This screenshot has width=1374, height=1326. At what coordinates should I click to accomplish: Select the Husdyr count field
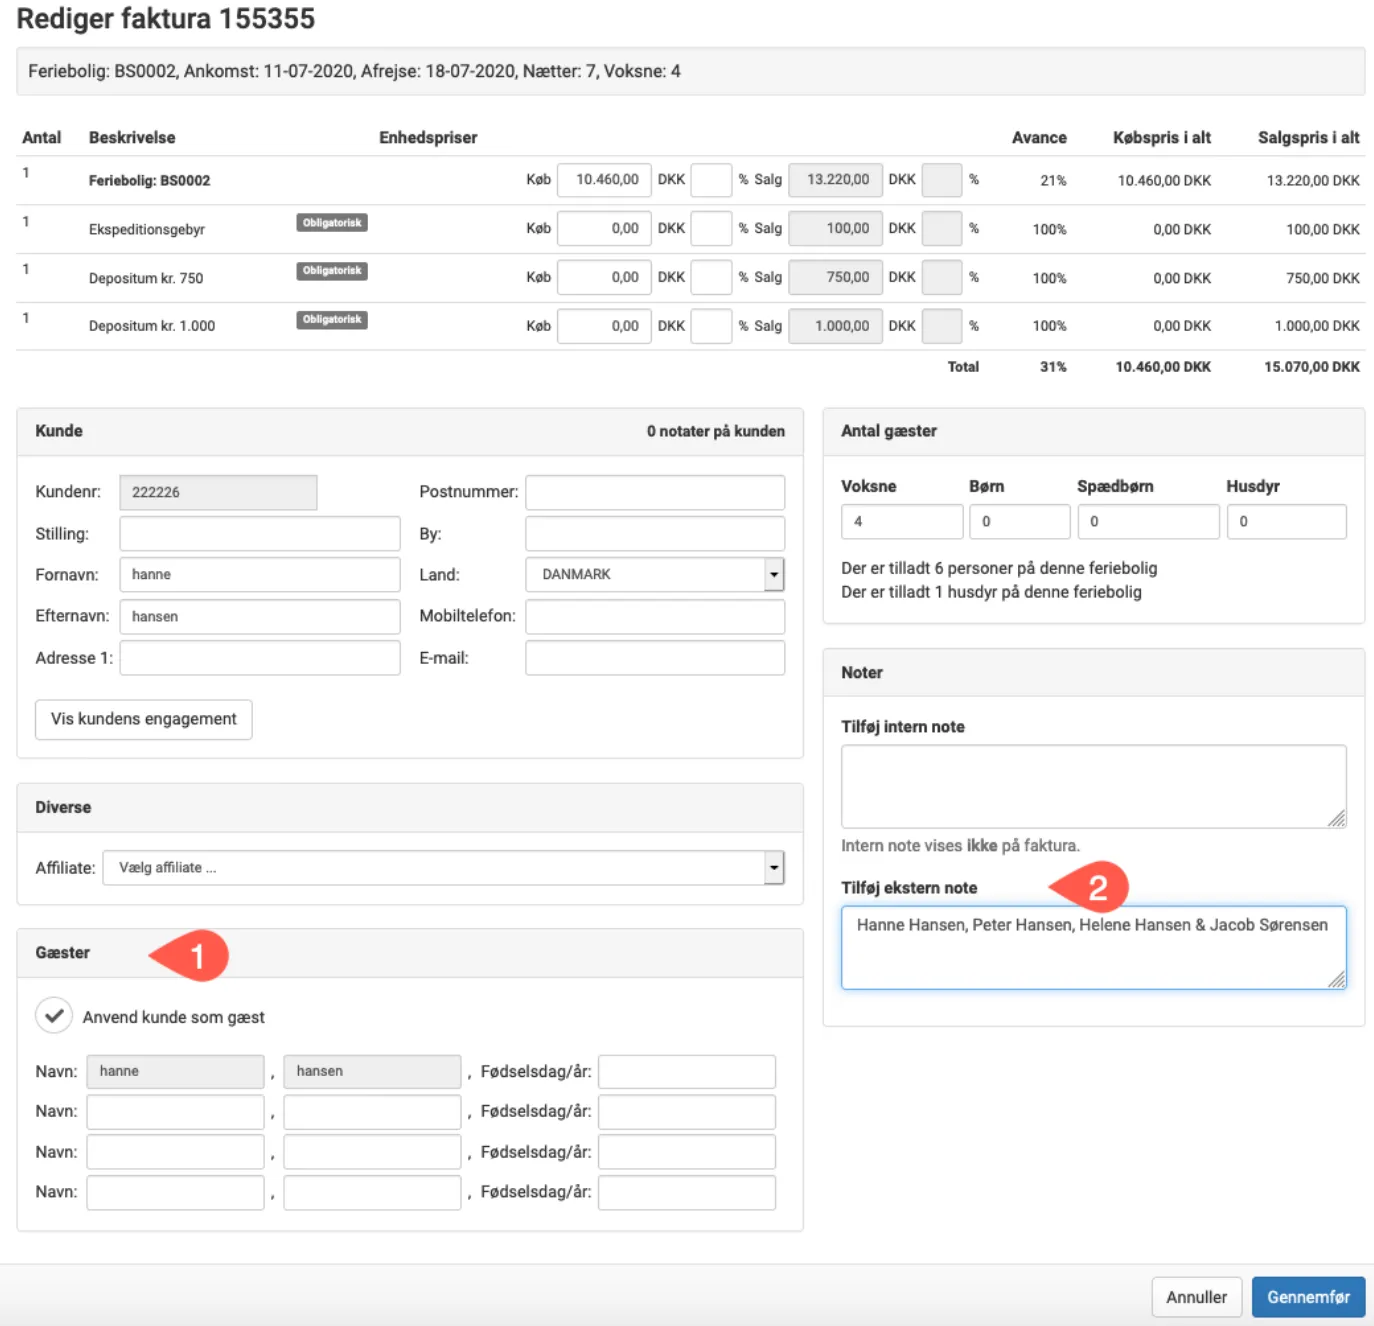point(1285,522)
